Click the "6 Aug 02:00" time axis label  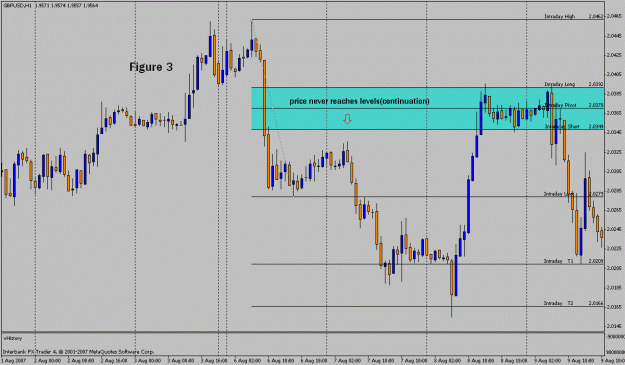(248, 361)
